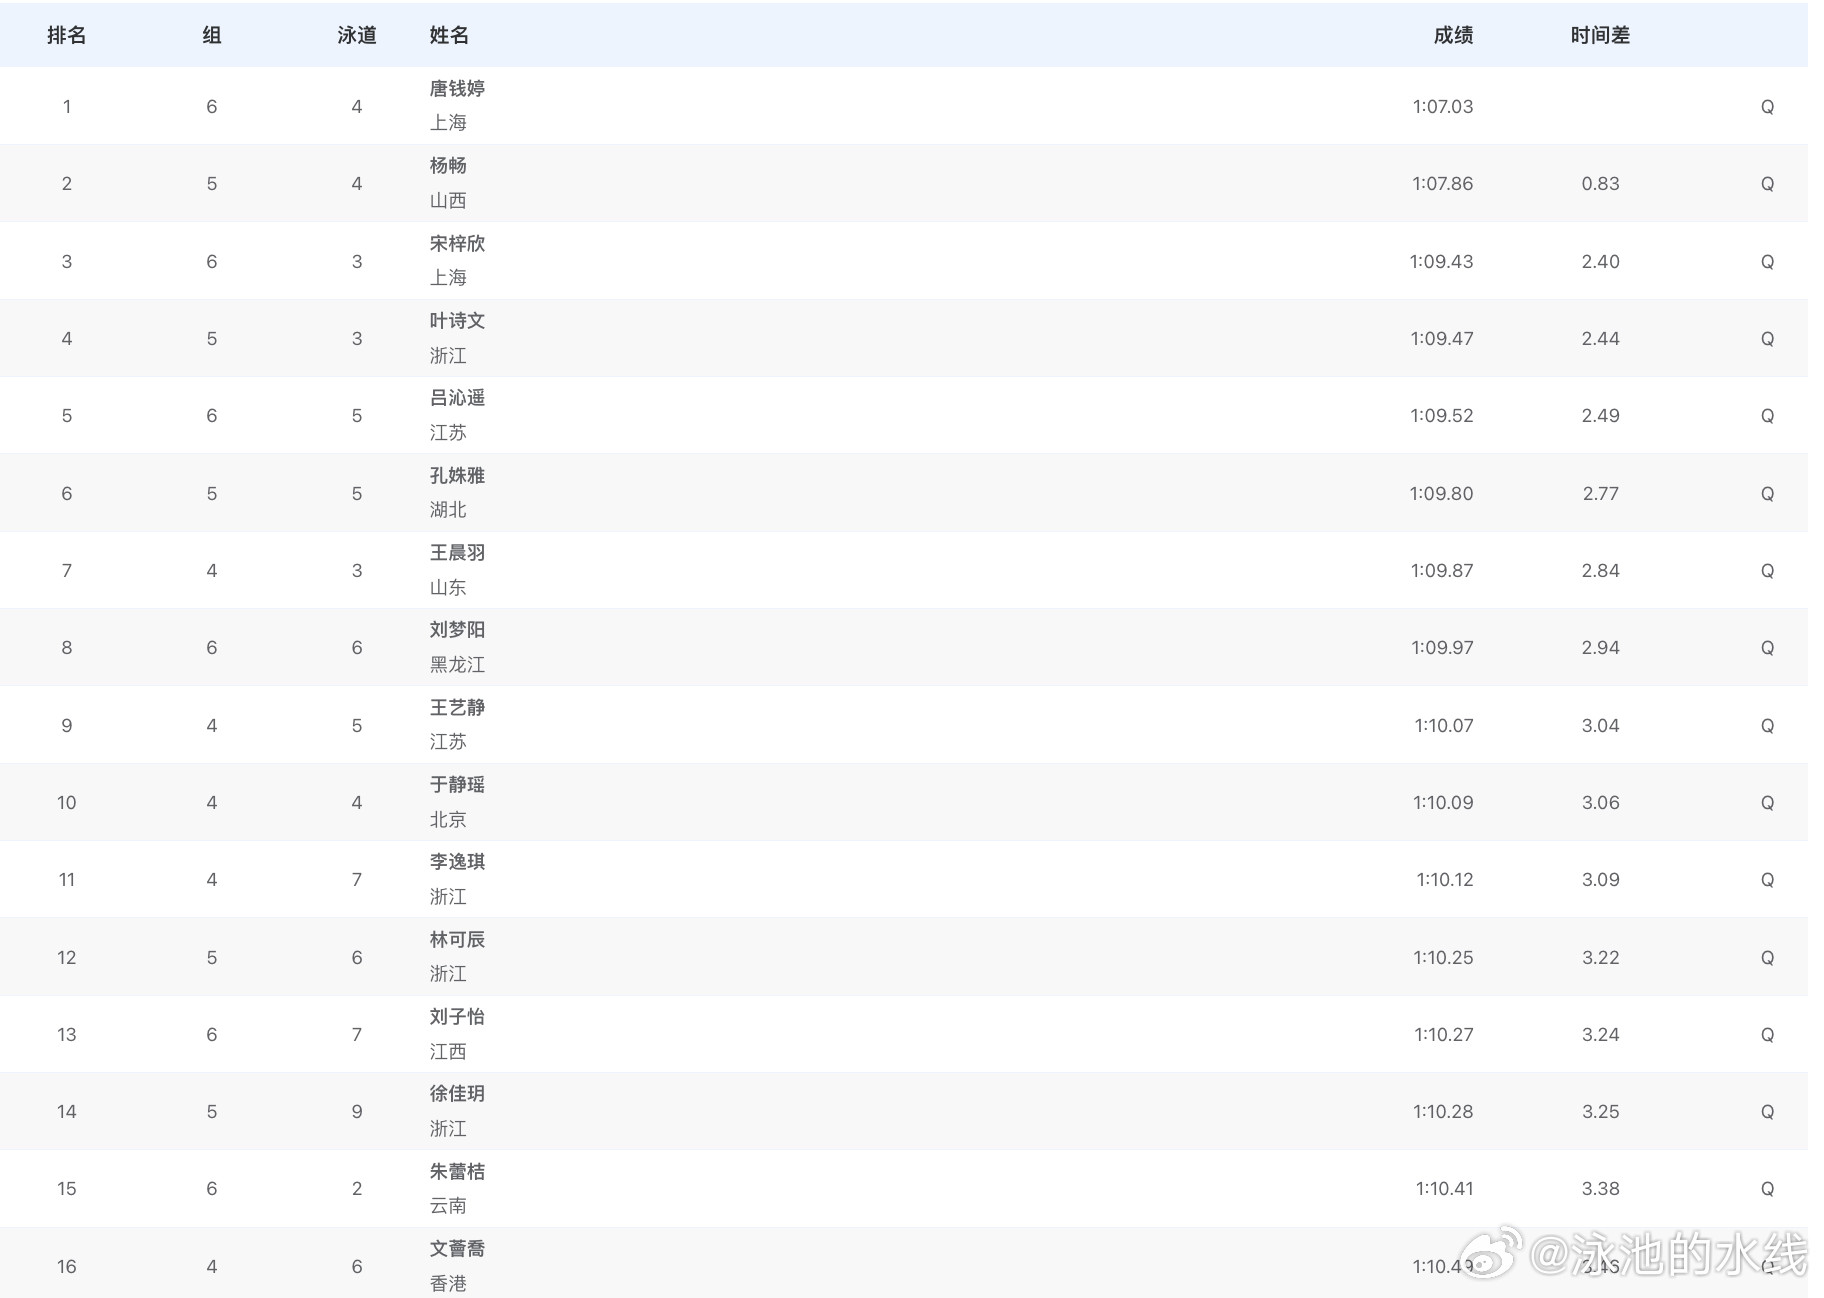
Task: Sort the table by 组 column header
Action: point(211,35)
